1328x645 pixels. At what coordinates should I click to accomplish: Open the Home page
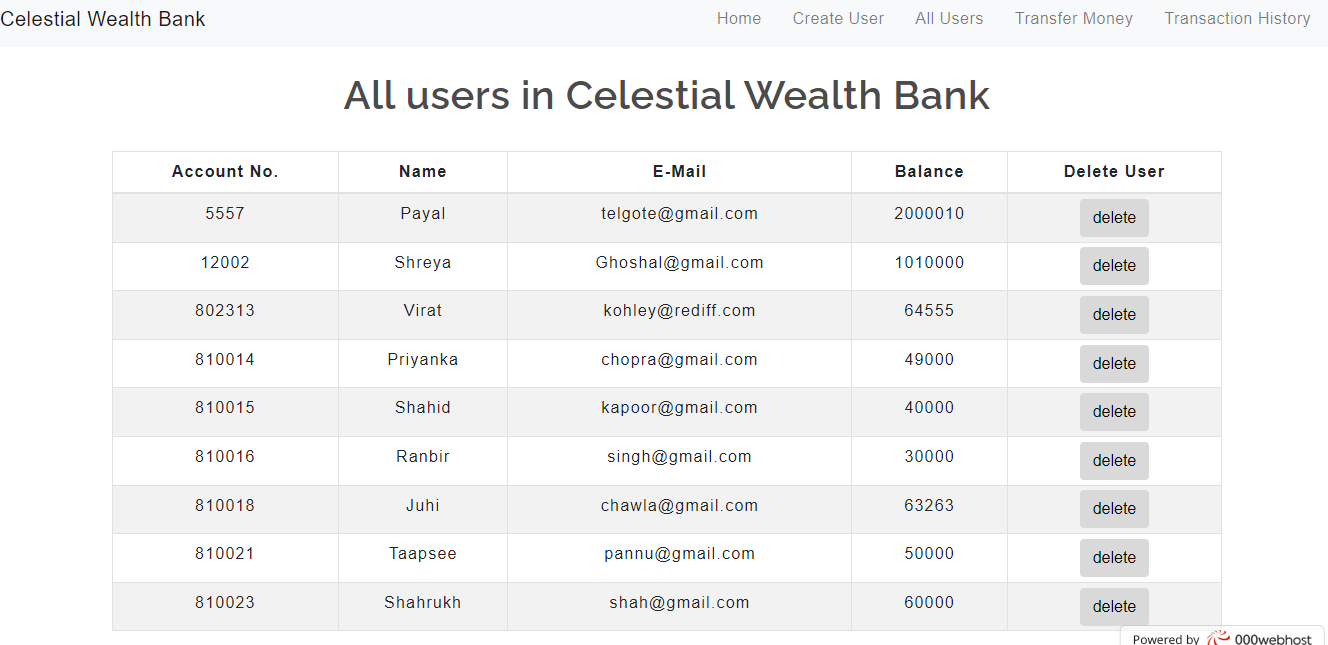(738, 18)
